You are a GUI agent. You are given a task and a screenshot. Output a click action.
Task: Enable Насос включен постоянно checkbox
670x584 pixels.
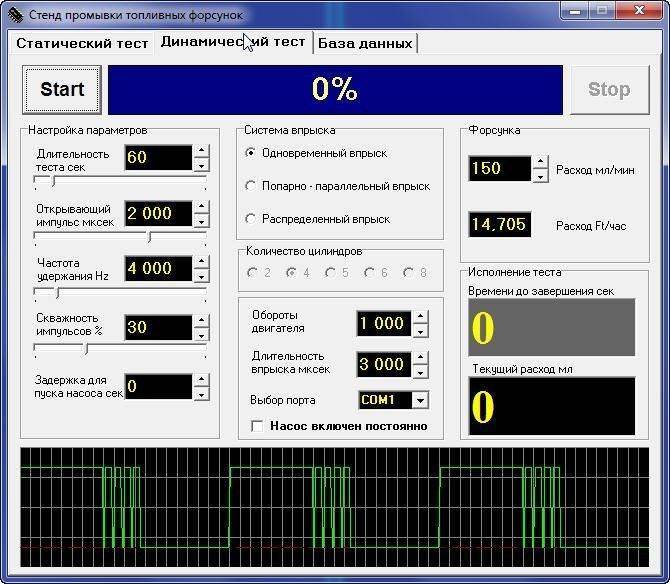(257, 426)
